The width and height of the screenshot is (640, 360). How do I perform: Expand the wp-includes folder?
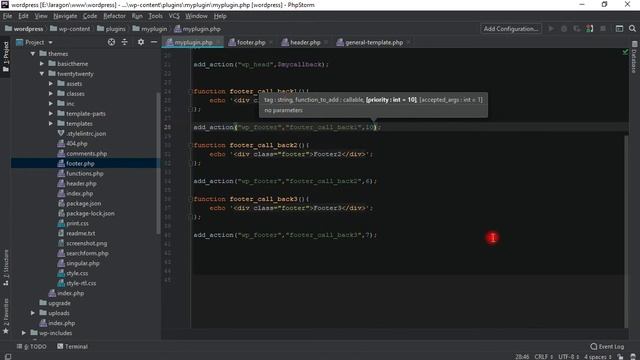point(24,333)
